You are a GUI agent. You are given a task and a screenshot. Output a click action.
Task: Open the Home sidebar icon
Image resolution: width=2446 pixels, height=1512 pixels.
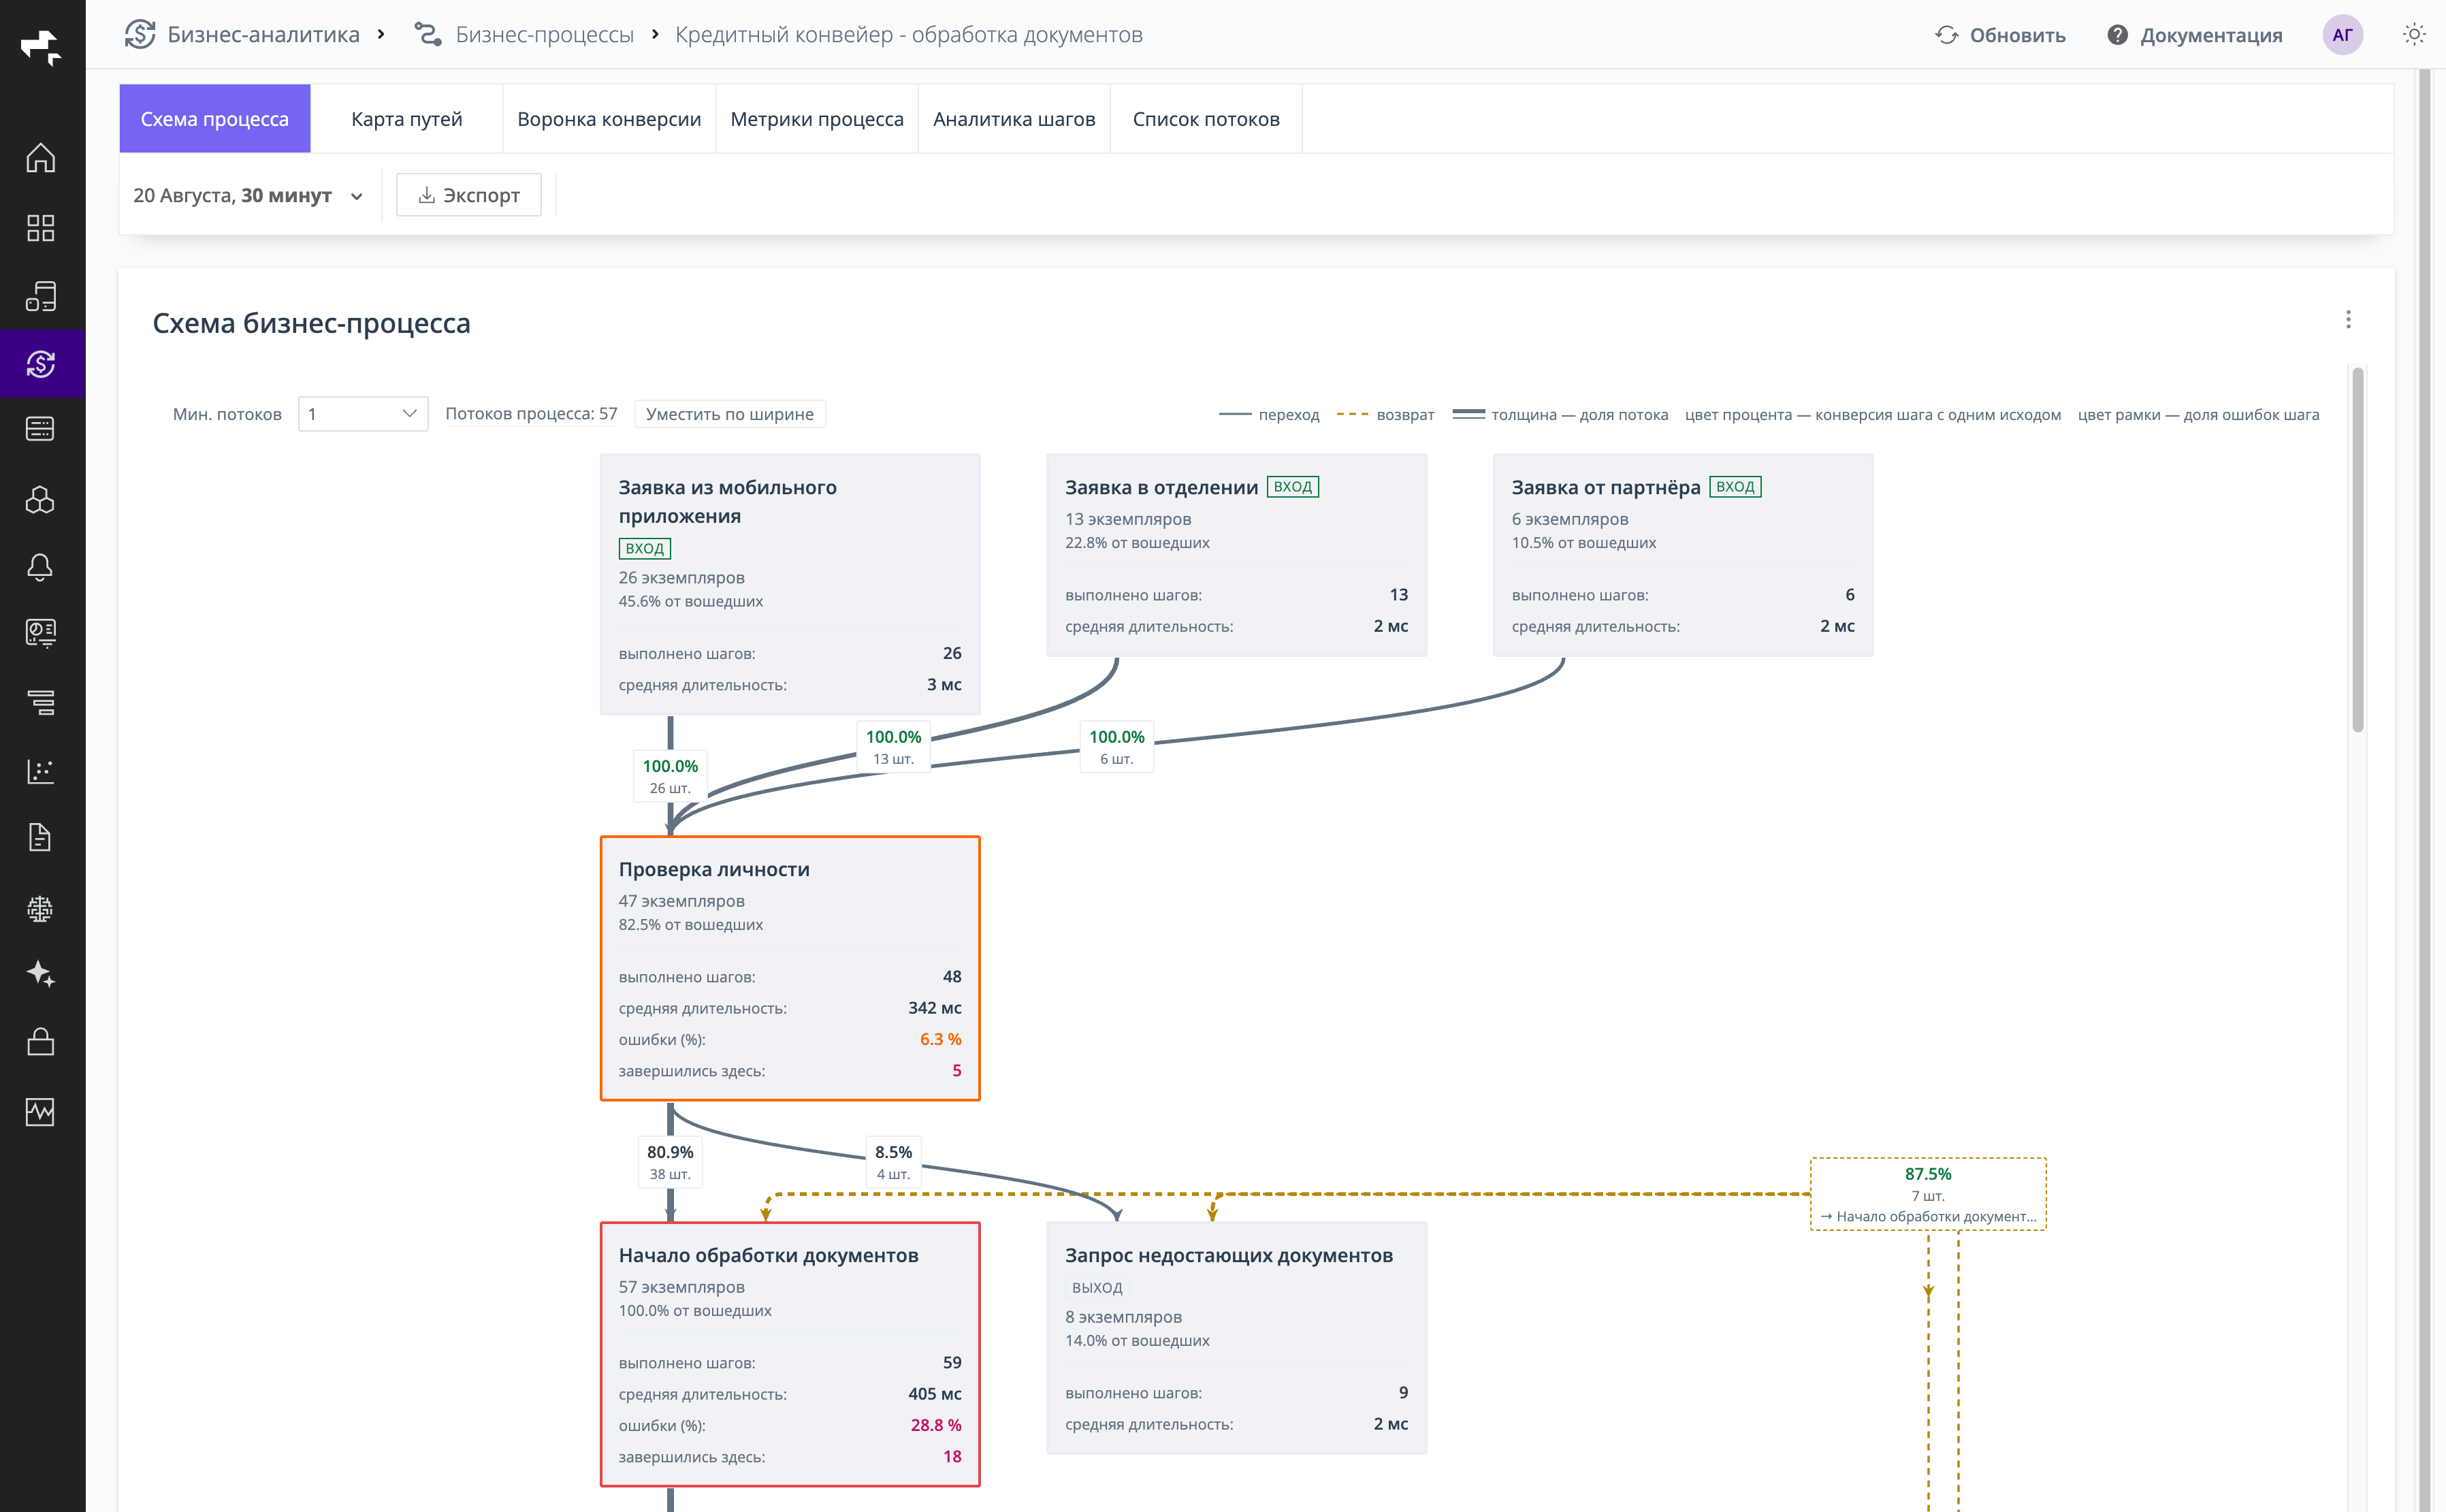tap(41, 158)
